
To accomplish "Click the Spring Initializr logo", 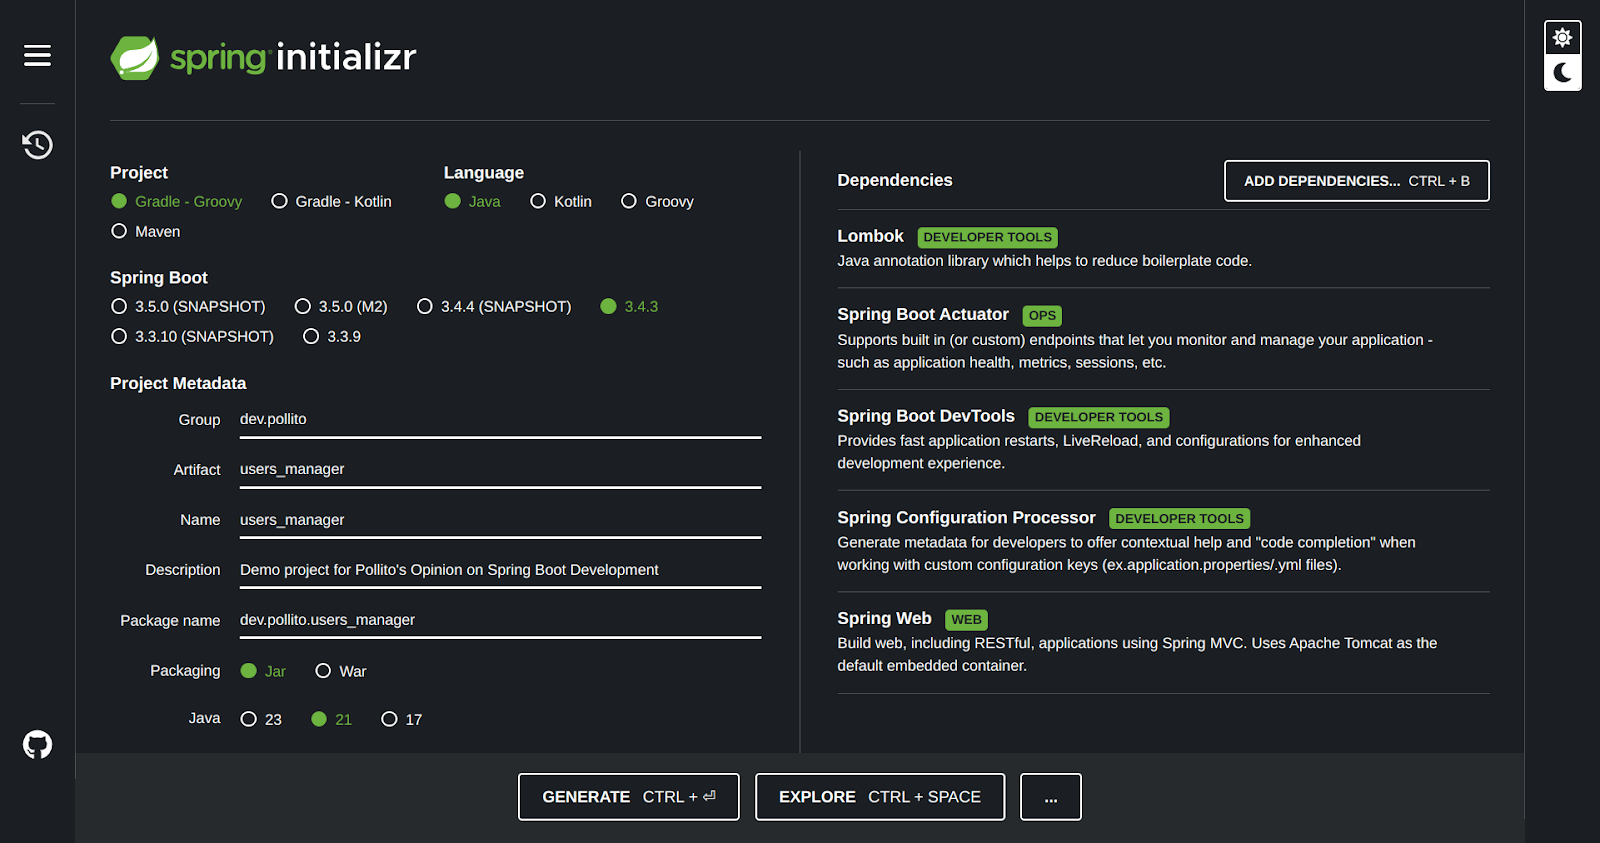I will (x=263, y=57).
